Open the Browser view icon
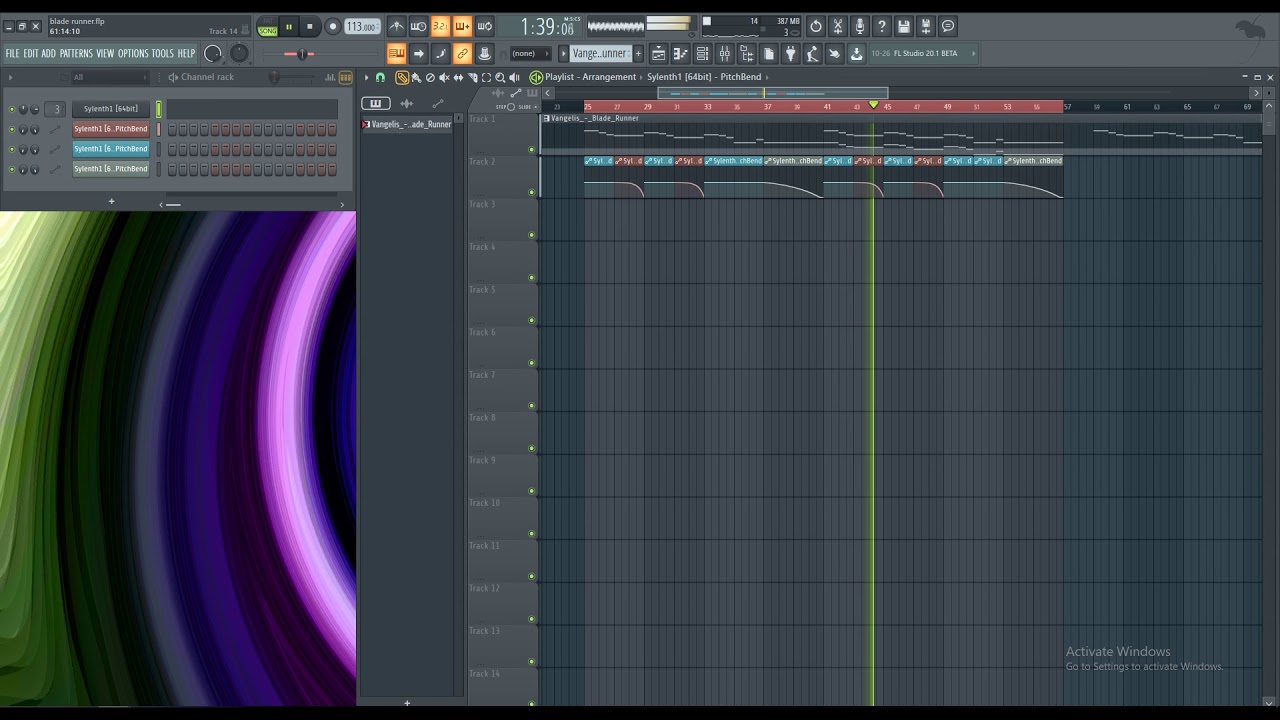This screenshot has width=1280, height=720. [746, 54]
